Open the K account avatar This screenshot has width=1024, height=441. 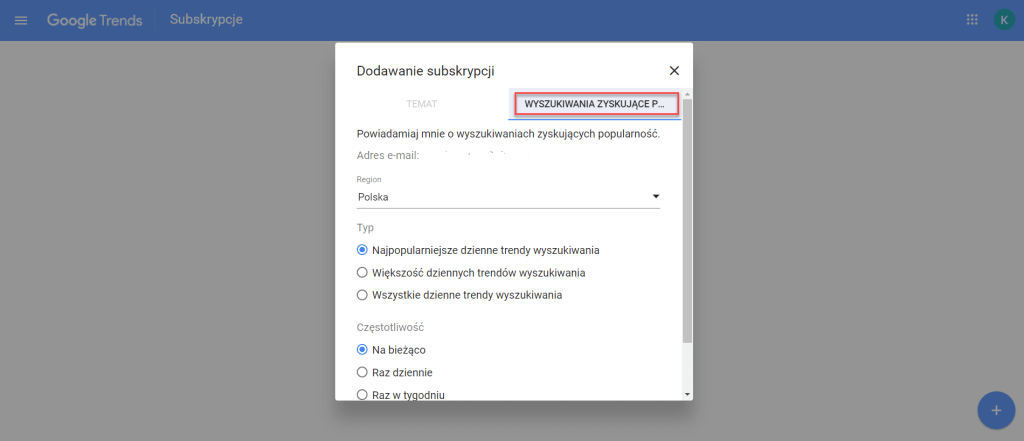coord(1004,20)
